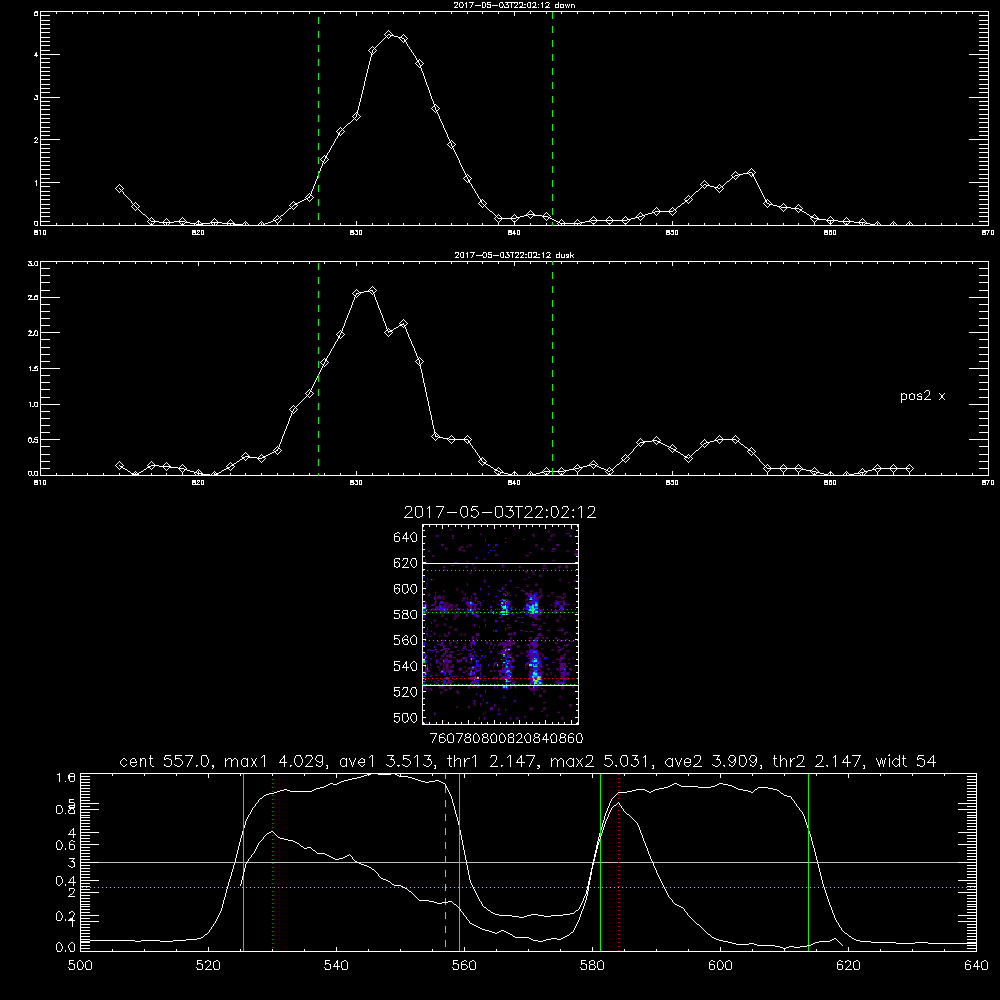
Task: Click the green vertical line near 525
Action: [x=244, y=861]
